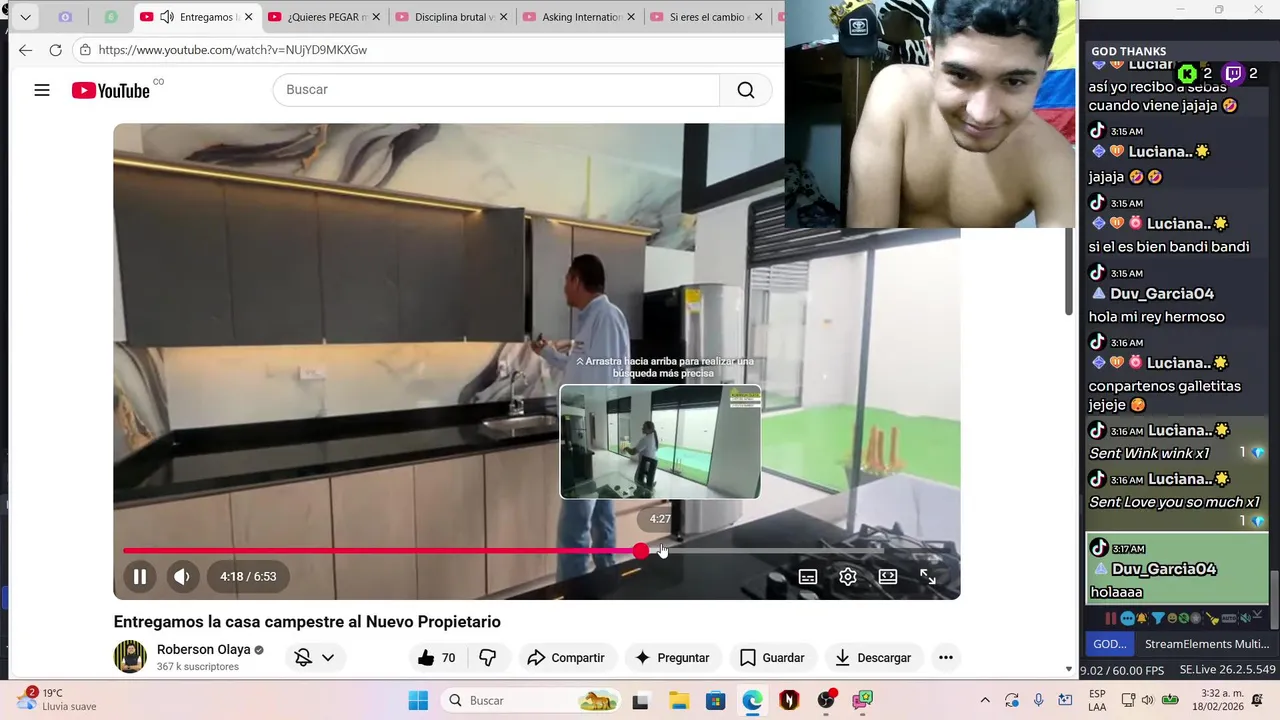Mute audio on the Entregamos tab
The image size is (1280, 720).
tap(167, 17)
